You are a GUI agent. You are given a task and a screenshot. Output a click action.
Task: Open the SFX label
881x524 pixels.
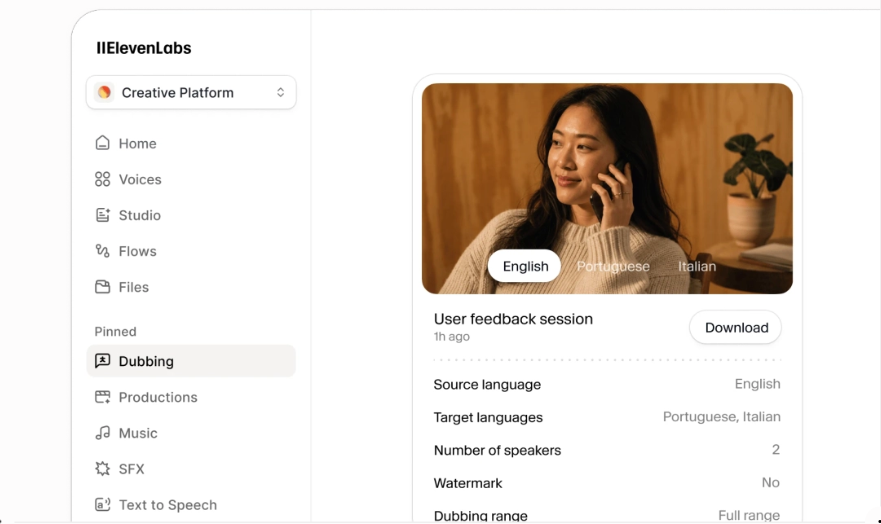[131, 469]
